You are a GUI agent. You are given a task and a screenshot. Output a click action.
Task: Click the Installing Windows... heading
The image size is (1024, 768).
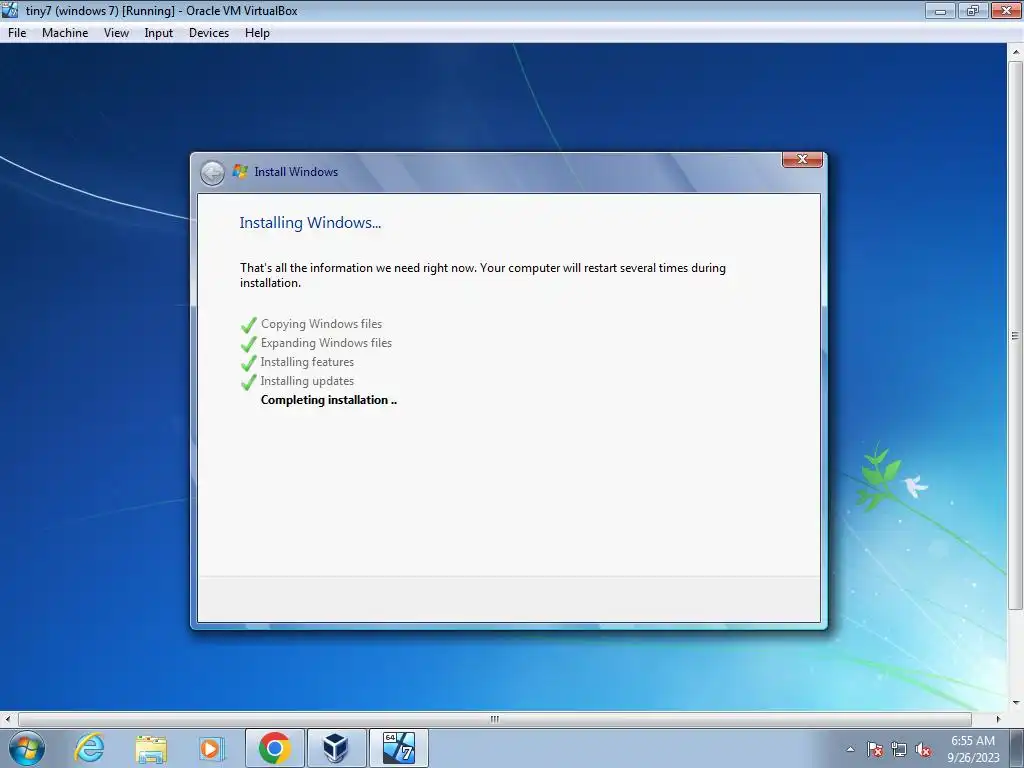310,223
